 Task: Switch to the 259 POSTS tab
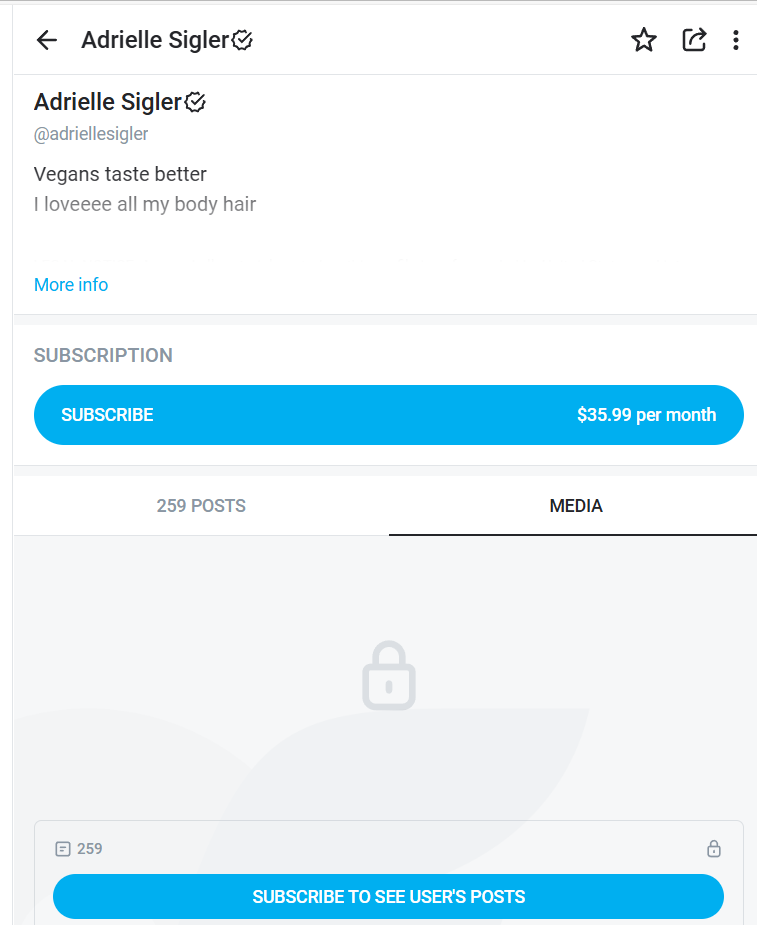coord(201,506)
